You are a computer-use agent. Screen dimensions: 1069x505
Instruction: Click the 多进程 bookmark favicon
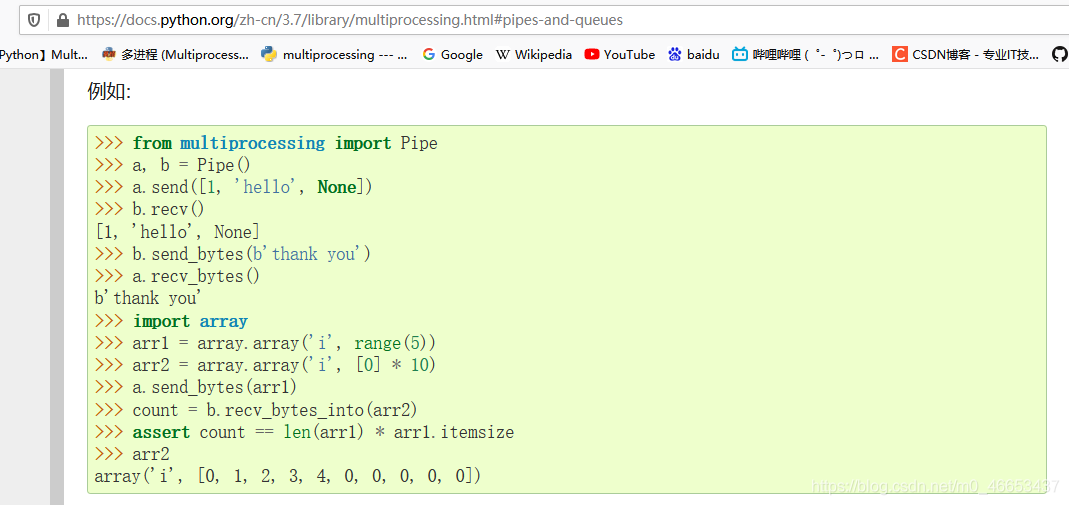coord(108,55)
